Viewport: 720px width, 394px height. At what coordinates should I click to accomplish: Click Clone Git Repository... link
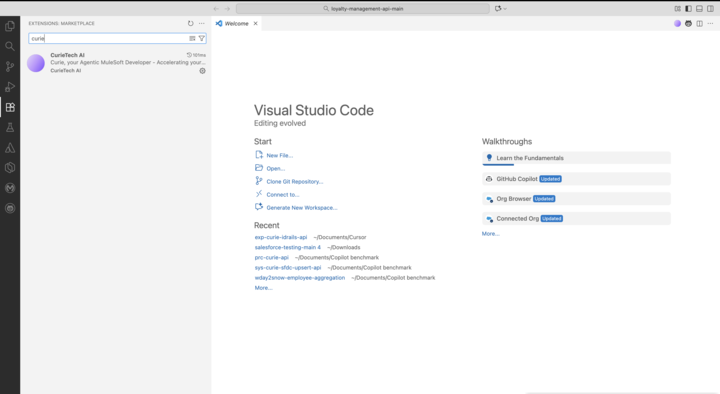pos(295,182)
